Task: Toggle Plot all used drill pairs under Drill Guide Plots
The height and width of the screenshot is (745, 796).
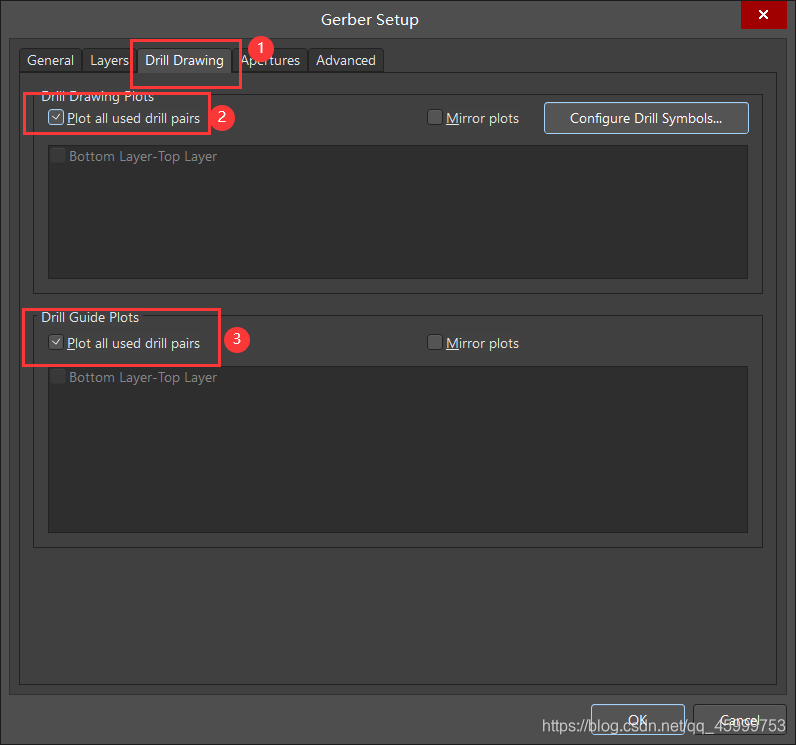Action: 57,343
